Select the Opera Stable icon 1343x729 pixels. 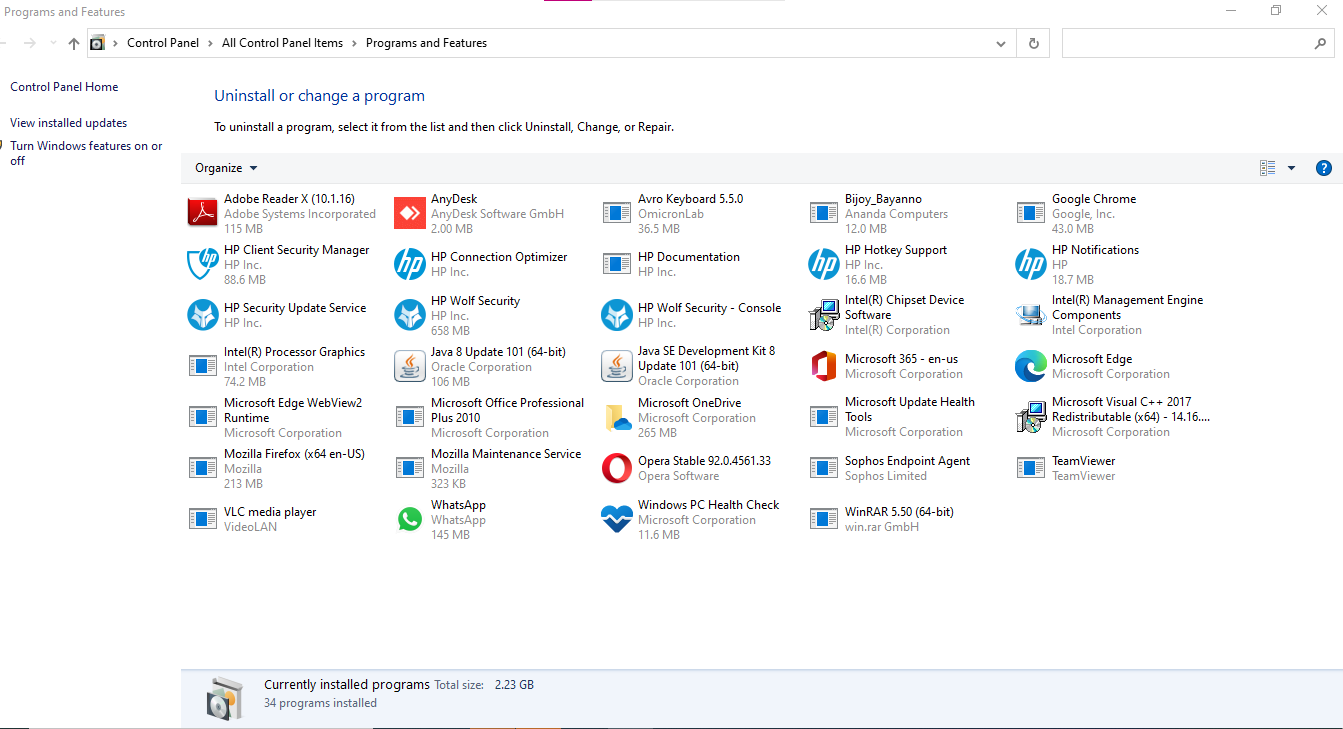(617, 468)
